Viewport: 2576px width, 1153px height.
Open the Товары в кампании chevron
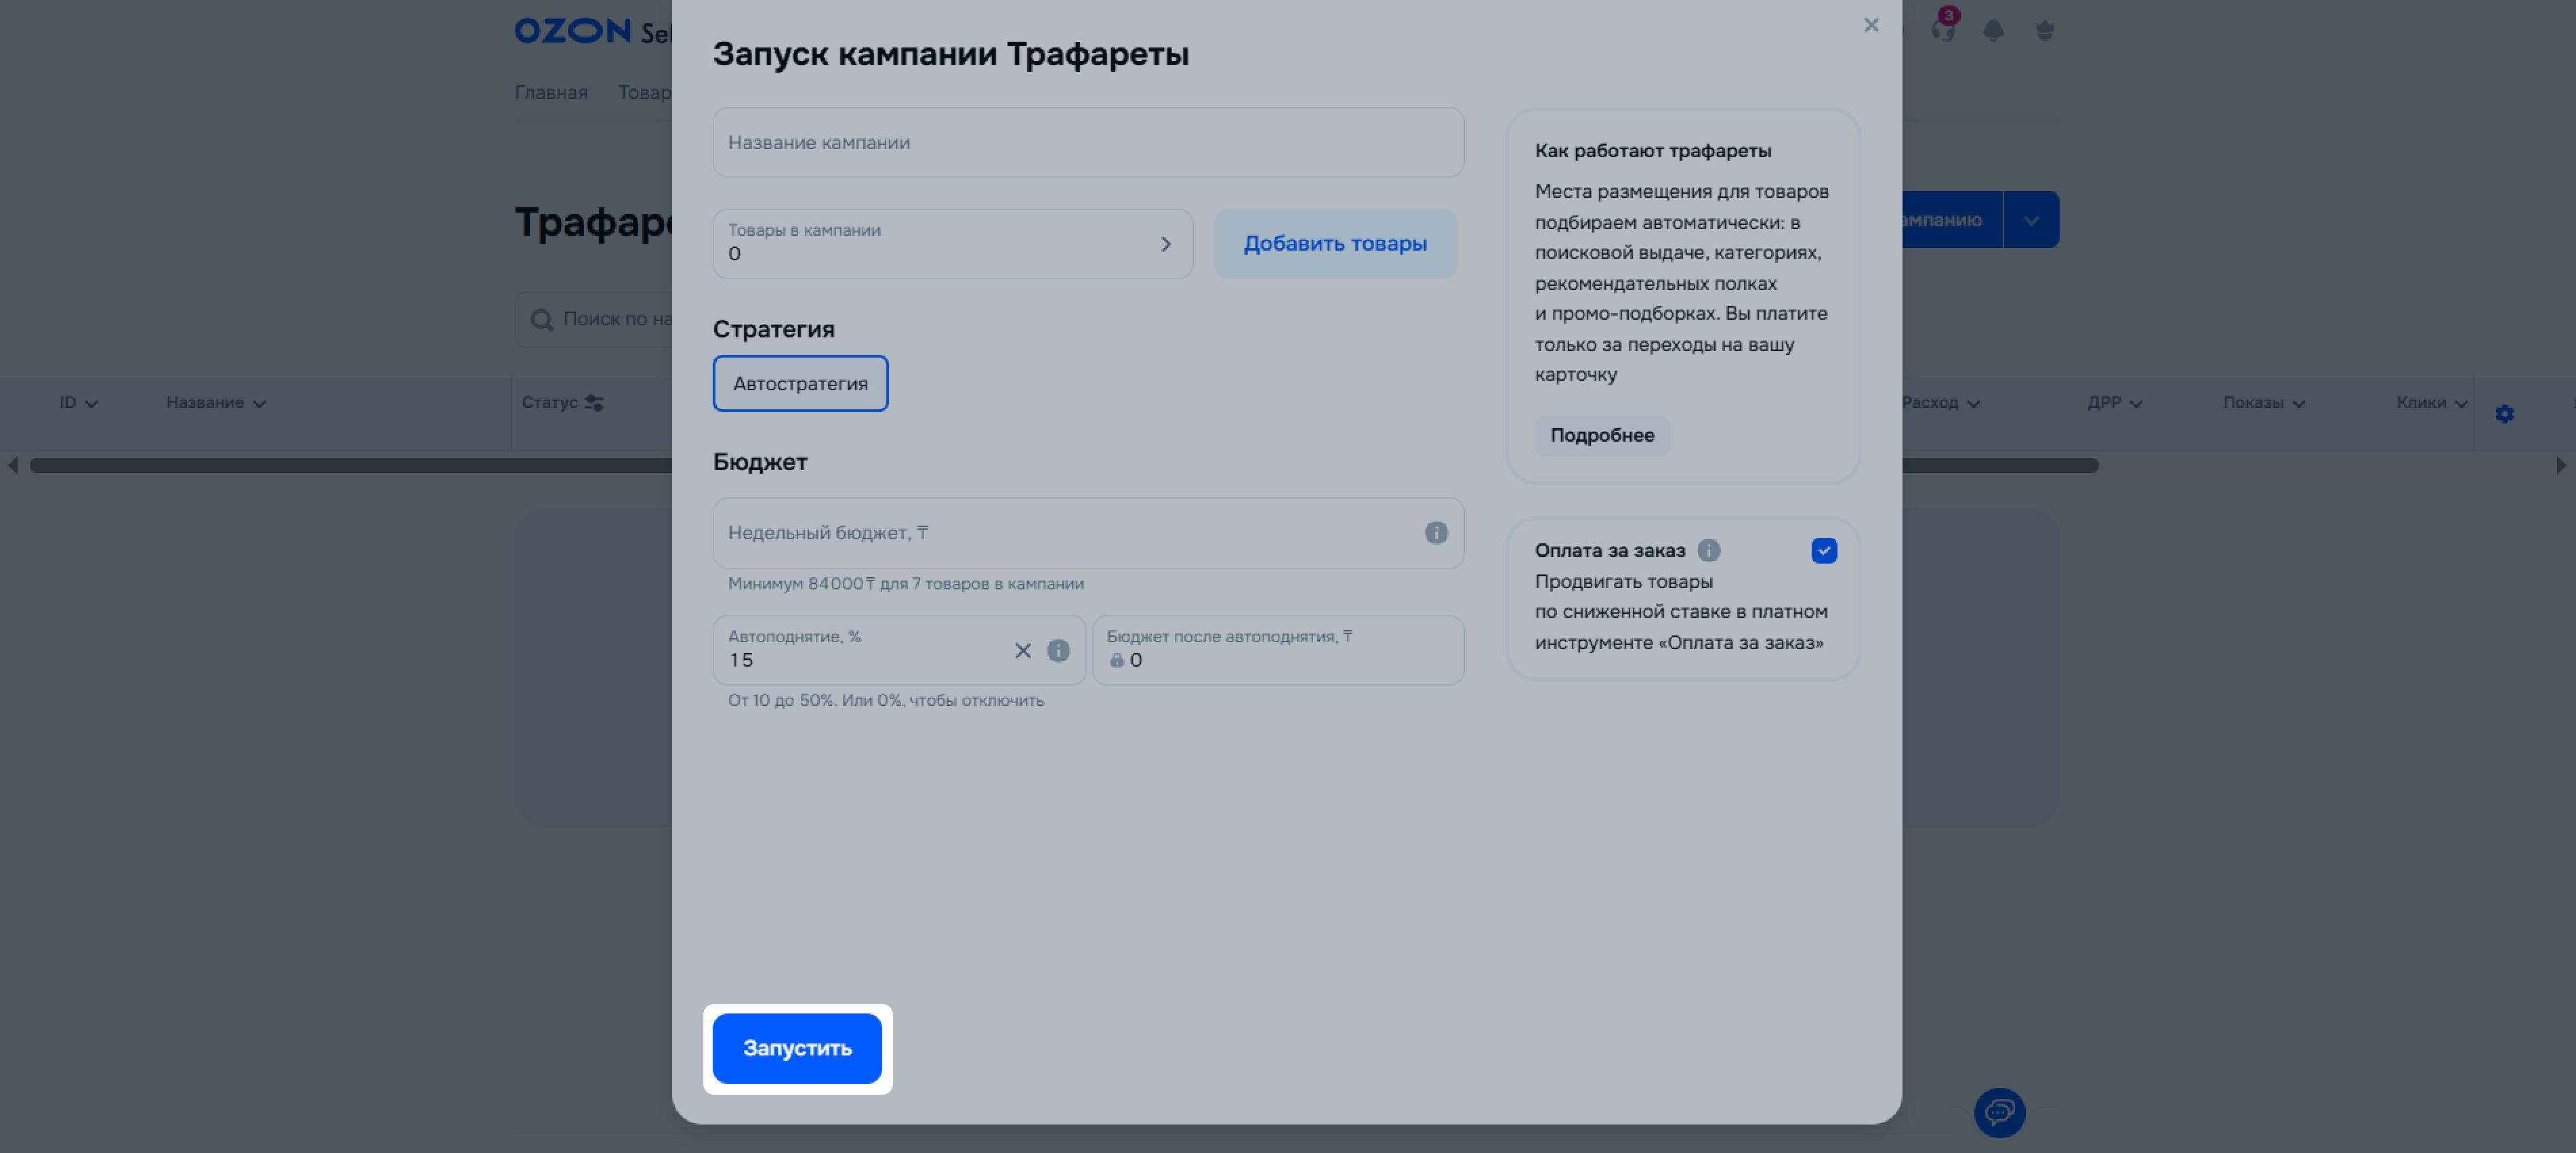(1165, 244)
